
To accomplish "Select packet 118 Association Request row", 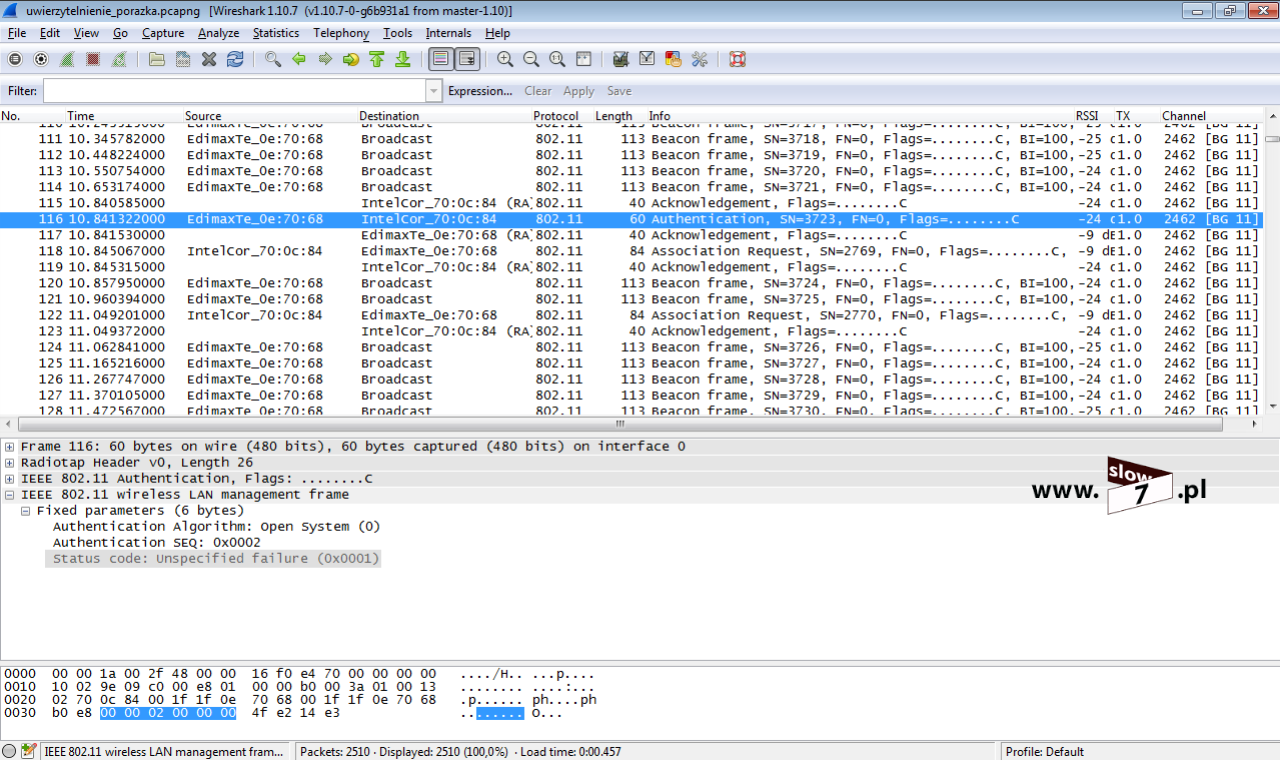I will [x=631, y=251].
